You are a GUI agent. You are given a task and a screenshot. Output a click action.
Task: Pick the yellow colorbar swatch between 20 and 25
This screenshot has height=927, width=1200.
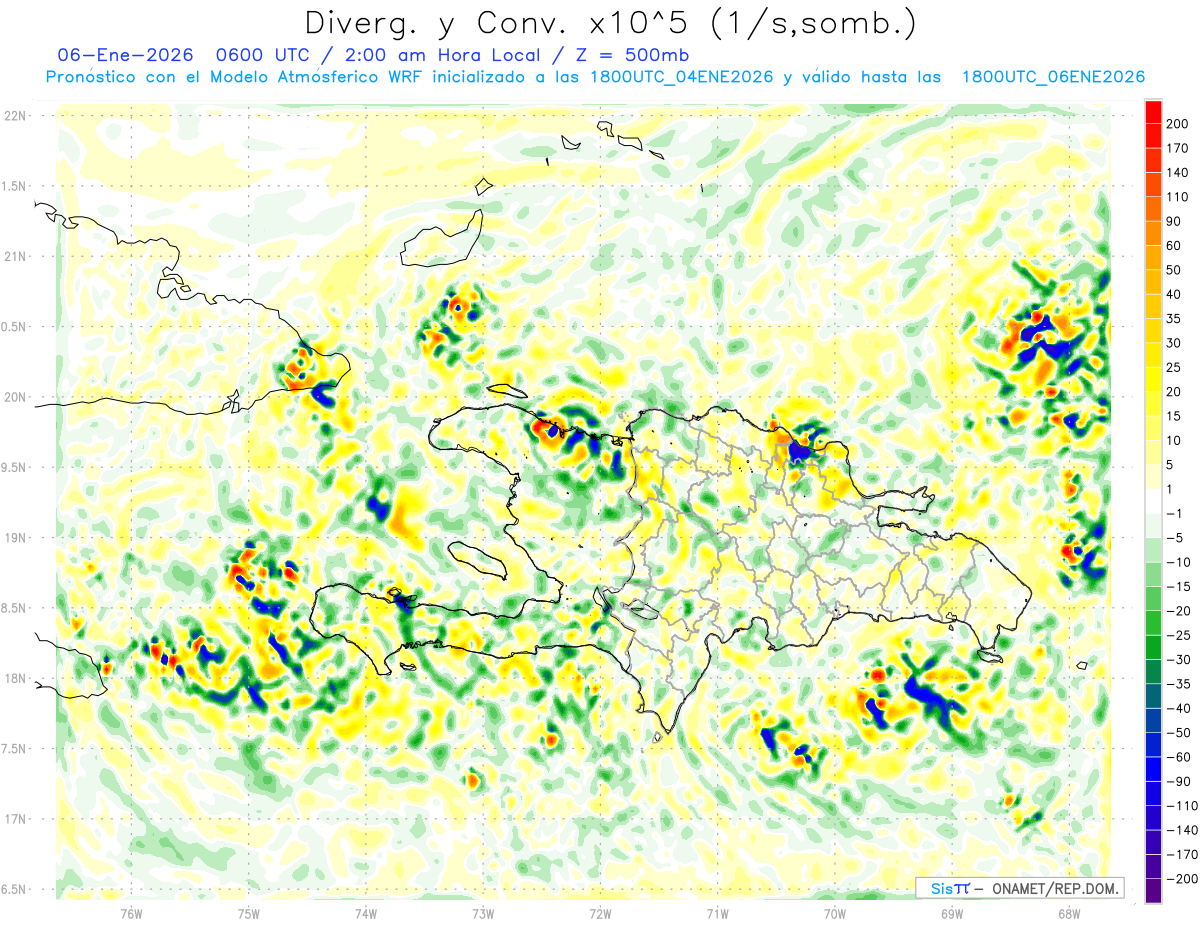pos(1153,380)
